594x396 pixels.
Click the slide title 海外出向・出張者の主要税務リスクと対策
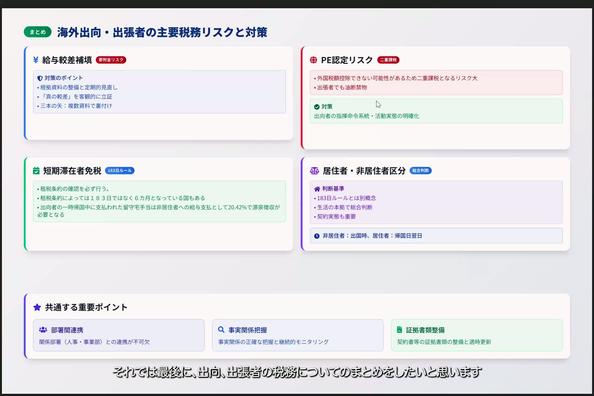(162, 32)
